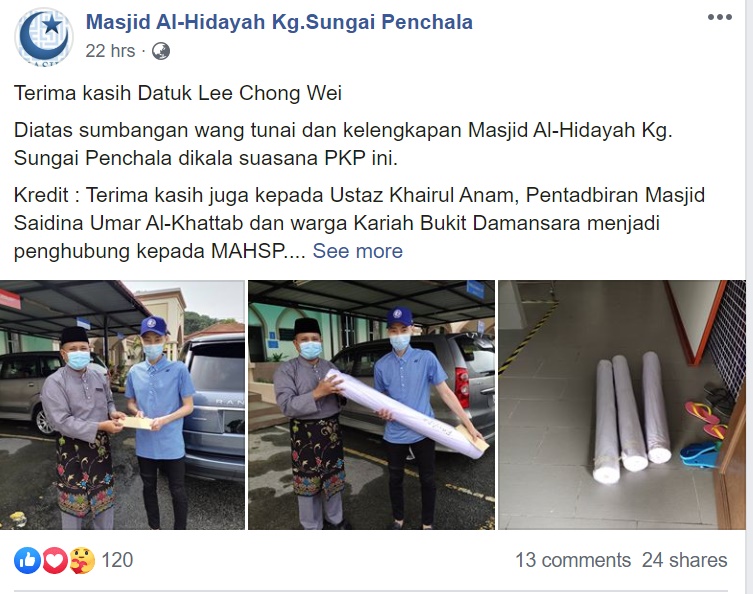View the 120 reactions count
Screen dimensions: 753x594
coord(117,560)
